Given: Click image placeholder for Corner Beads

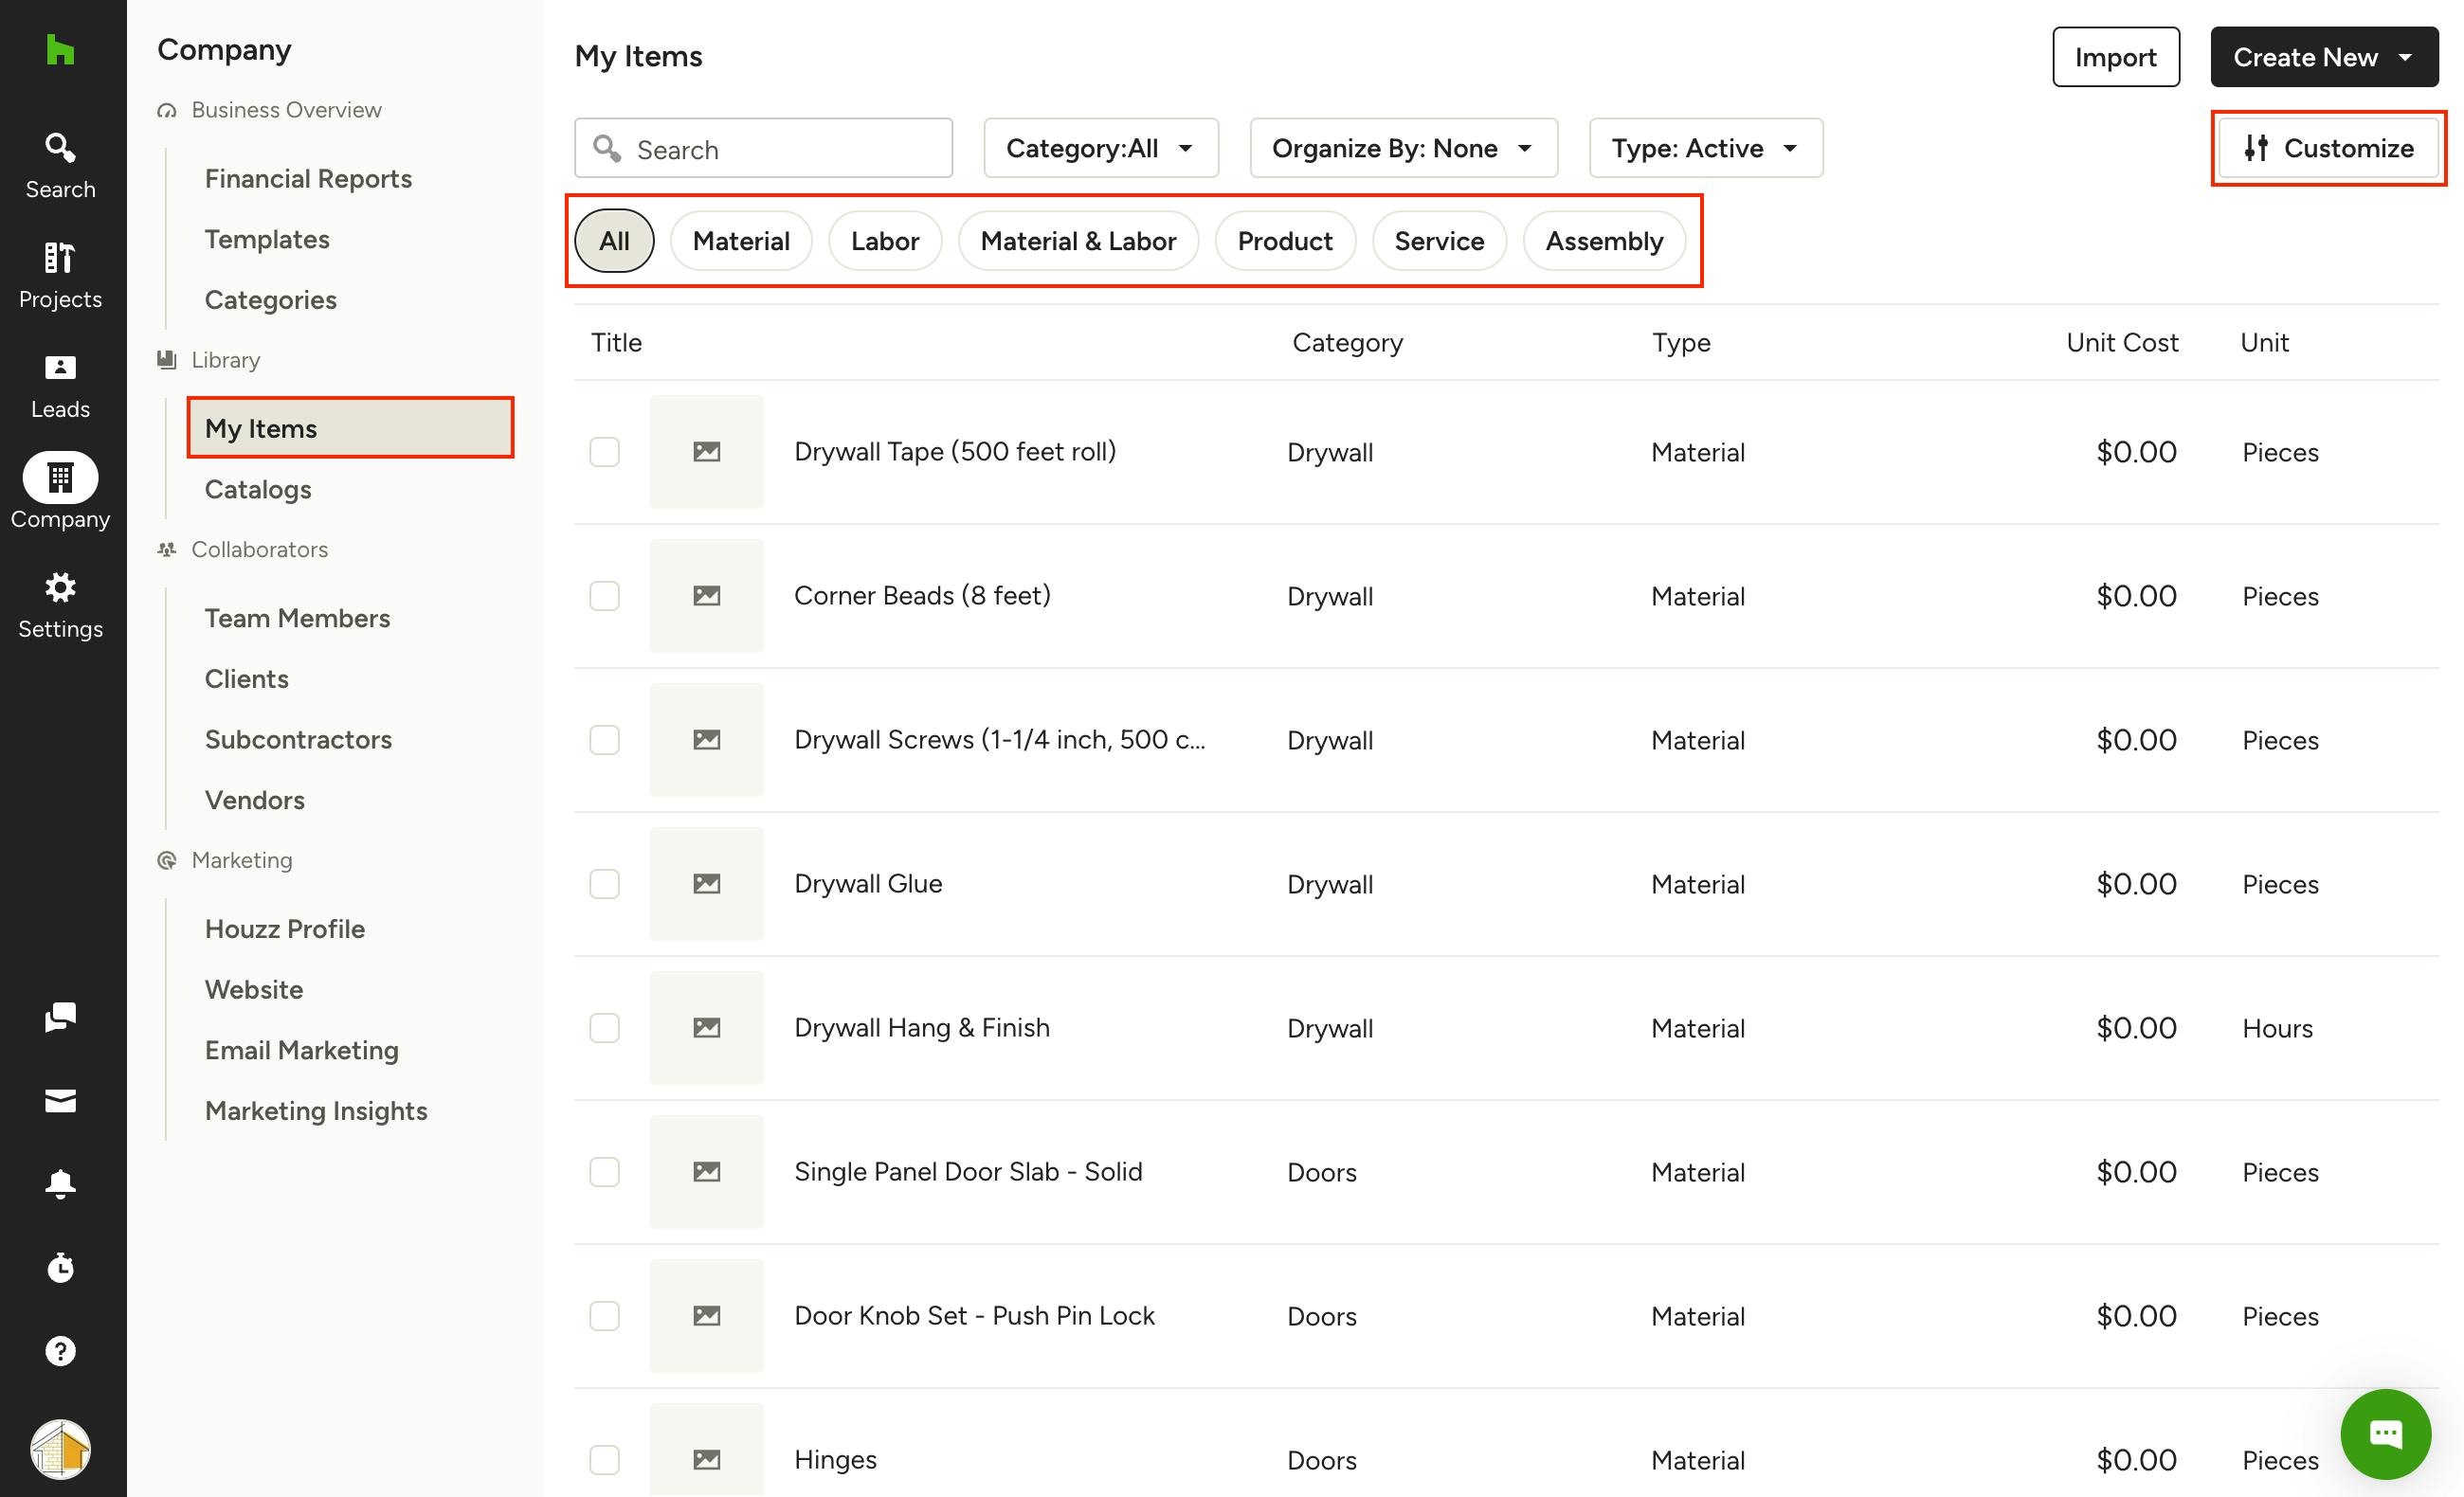Looking at the screenshot, I should [x=706, y=596].
